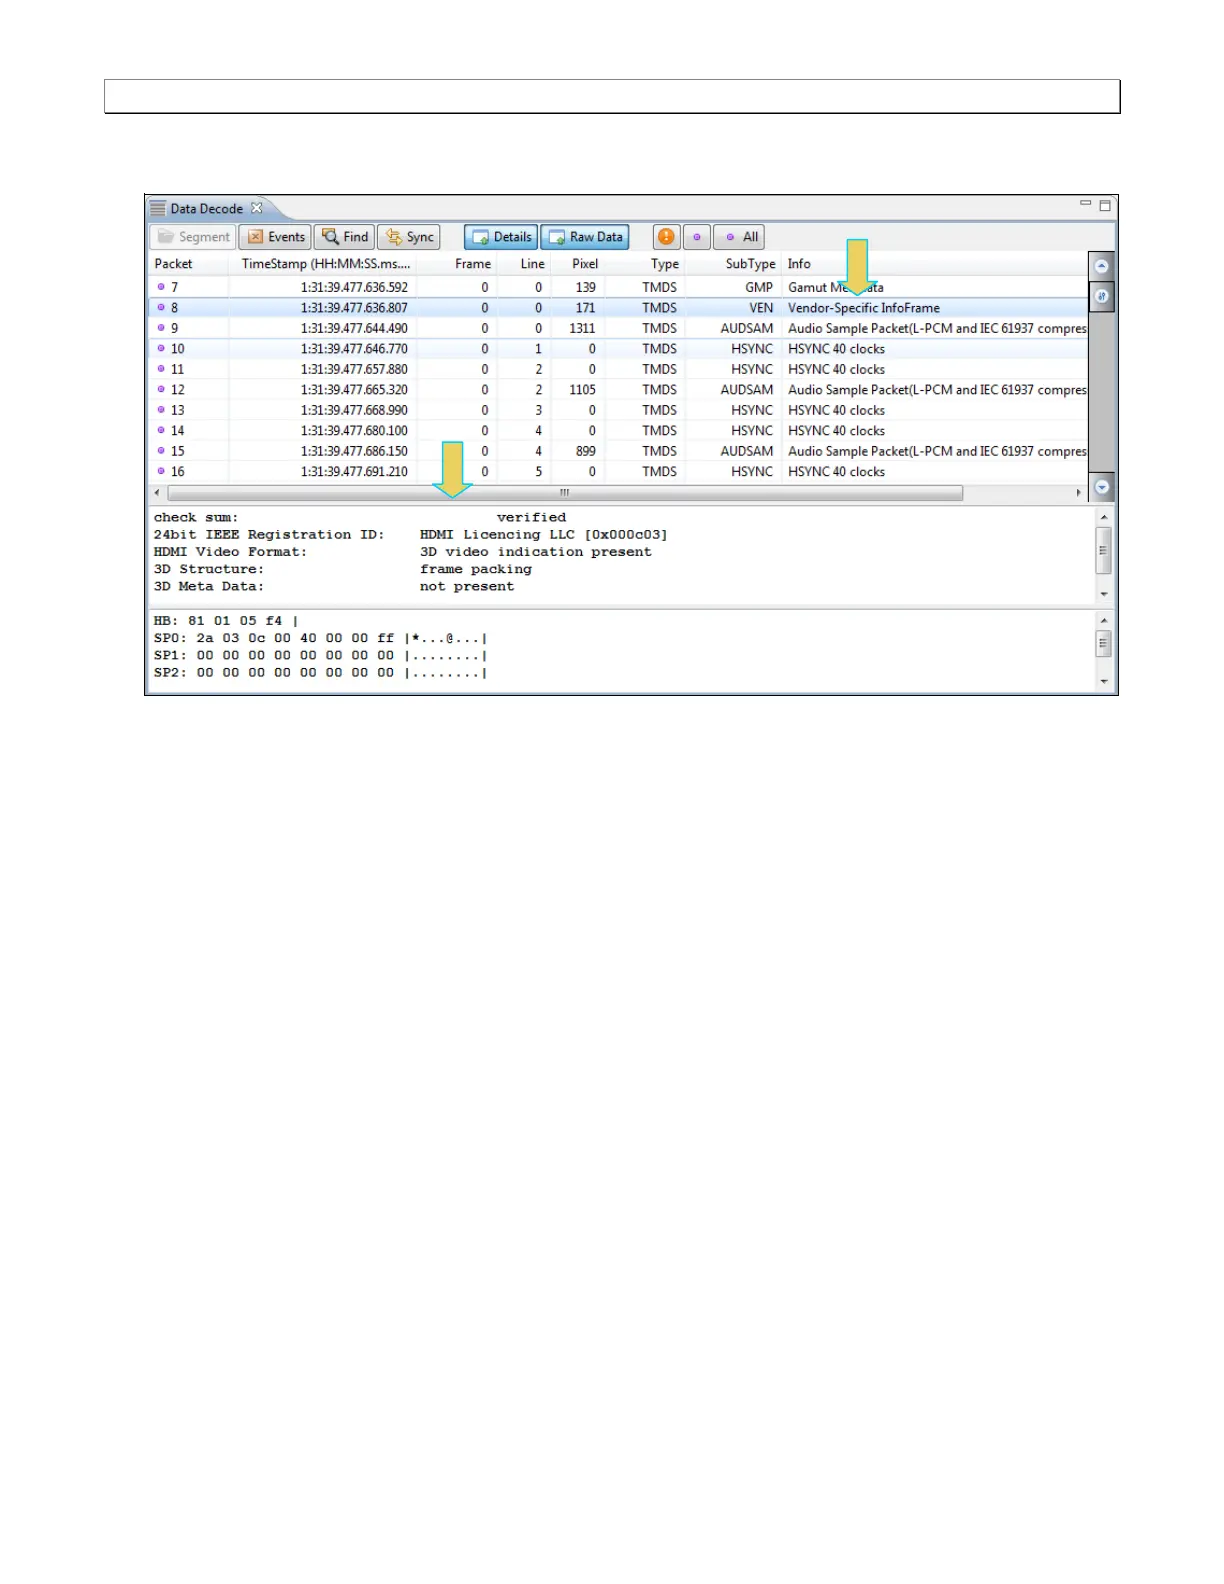Click the SP2 raw data line
The width and height of the screenshot is (1224, 1584).
pos(320,673)
